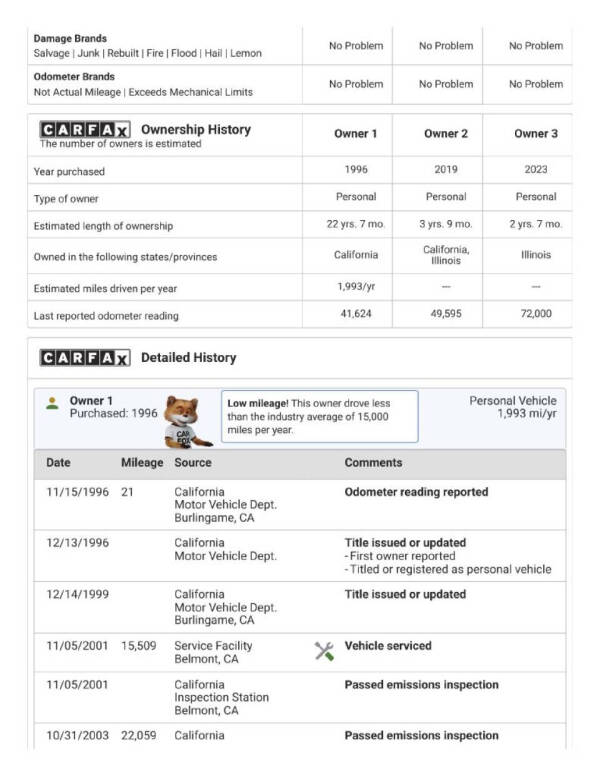Click the CARFAX logo beside Detailed History

[x=84, y=358]
